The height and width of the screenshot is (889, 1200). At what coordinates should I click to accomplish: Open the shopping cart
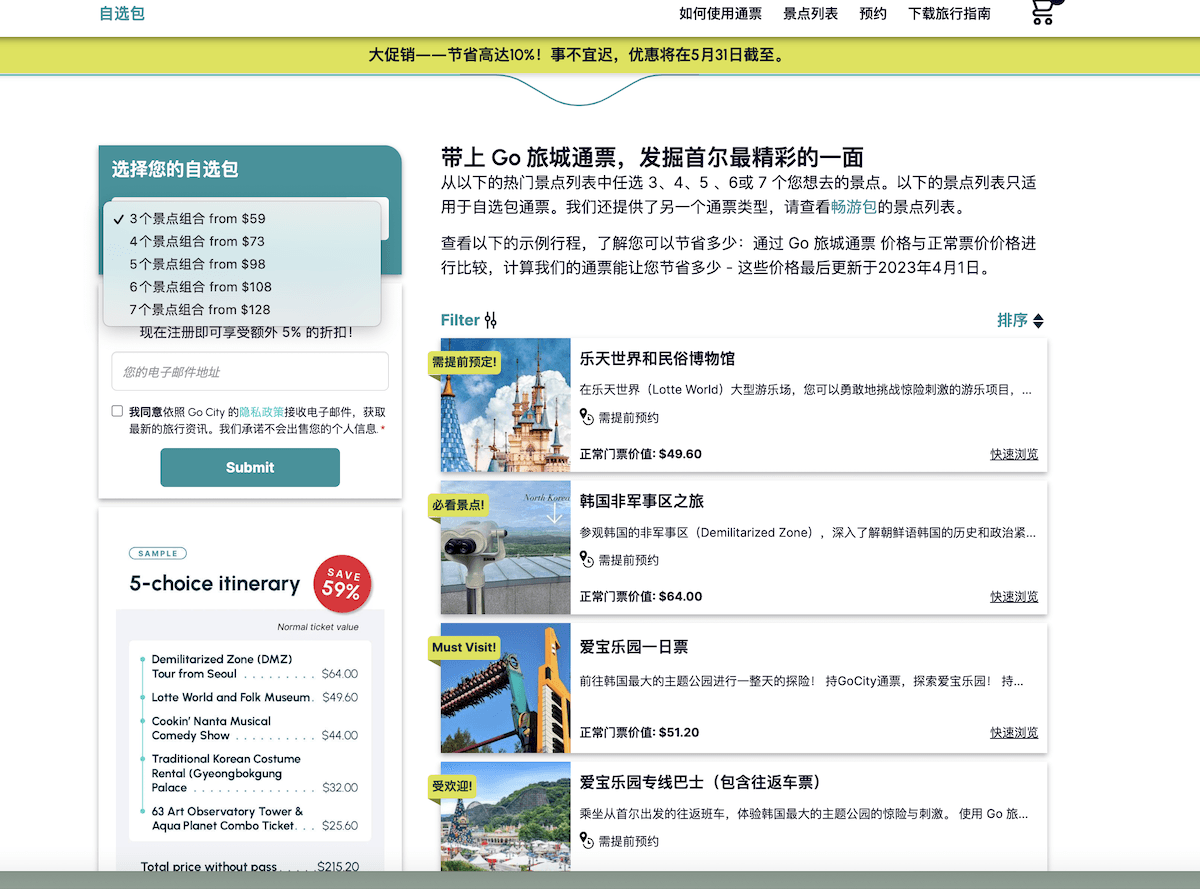pos(1044,10)
